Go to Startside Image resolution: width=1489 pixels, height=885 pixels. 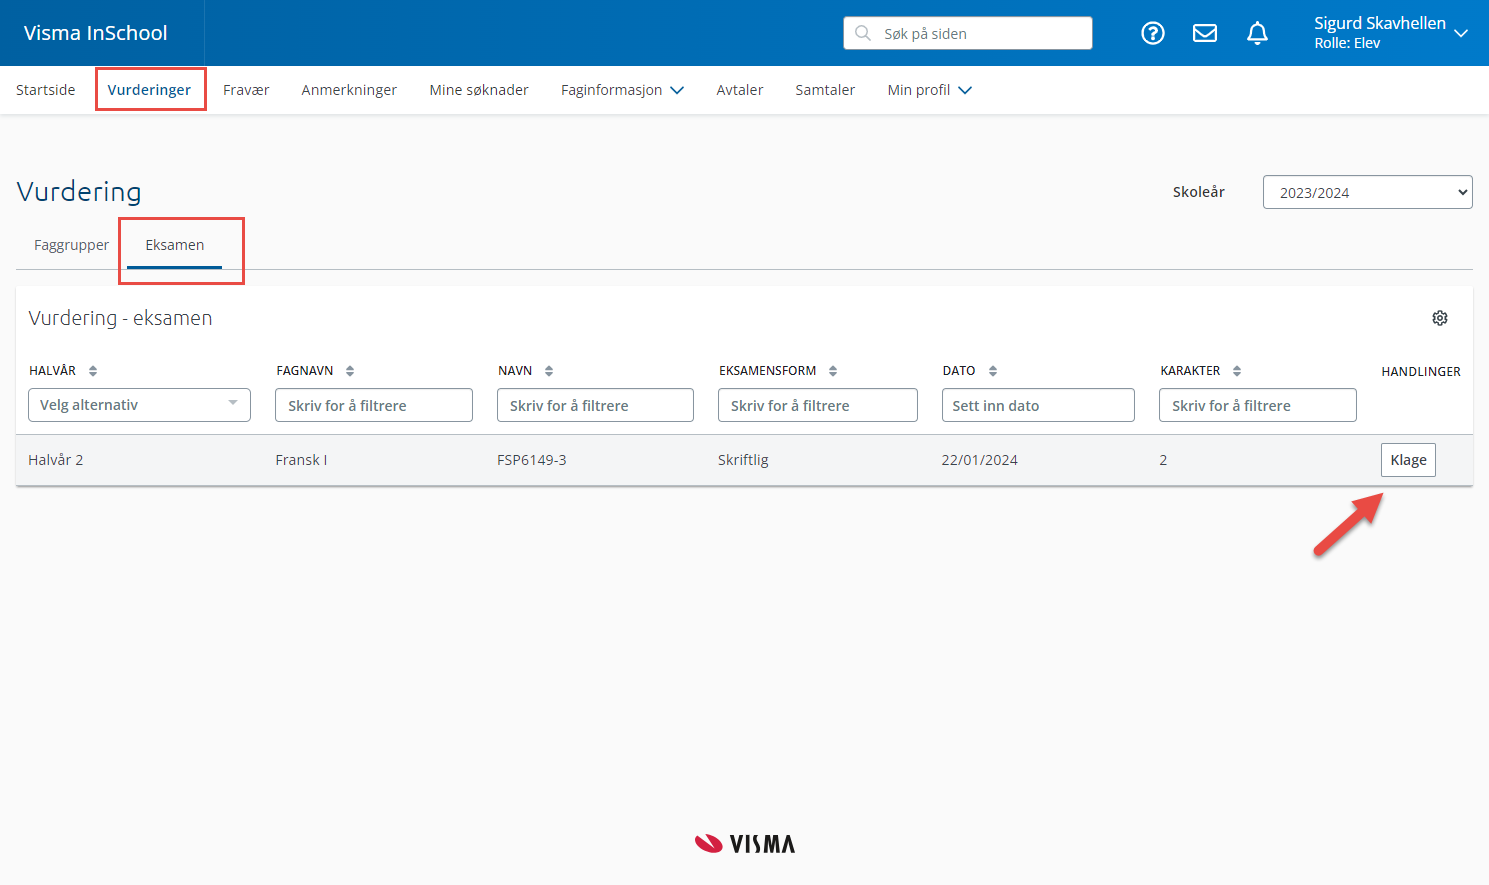click(x=46, y=90)
